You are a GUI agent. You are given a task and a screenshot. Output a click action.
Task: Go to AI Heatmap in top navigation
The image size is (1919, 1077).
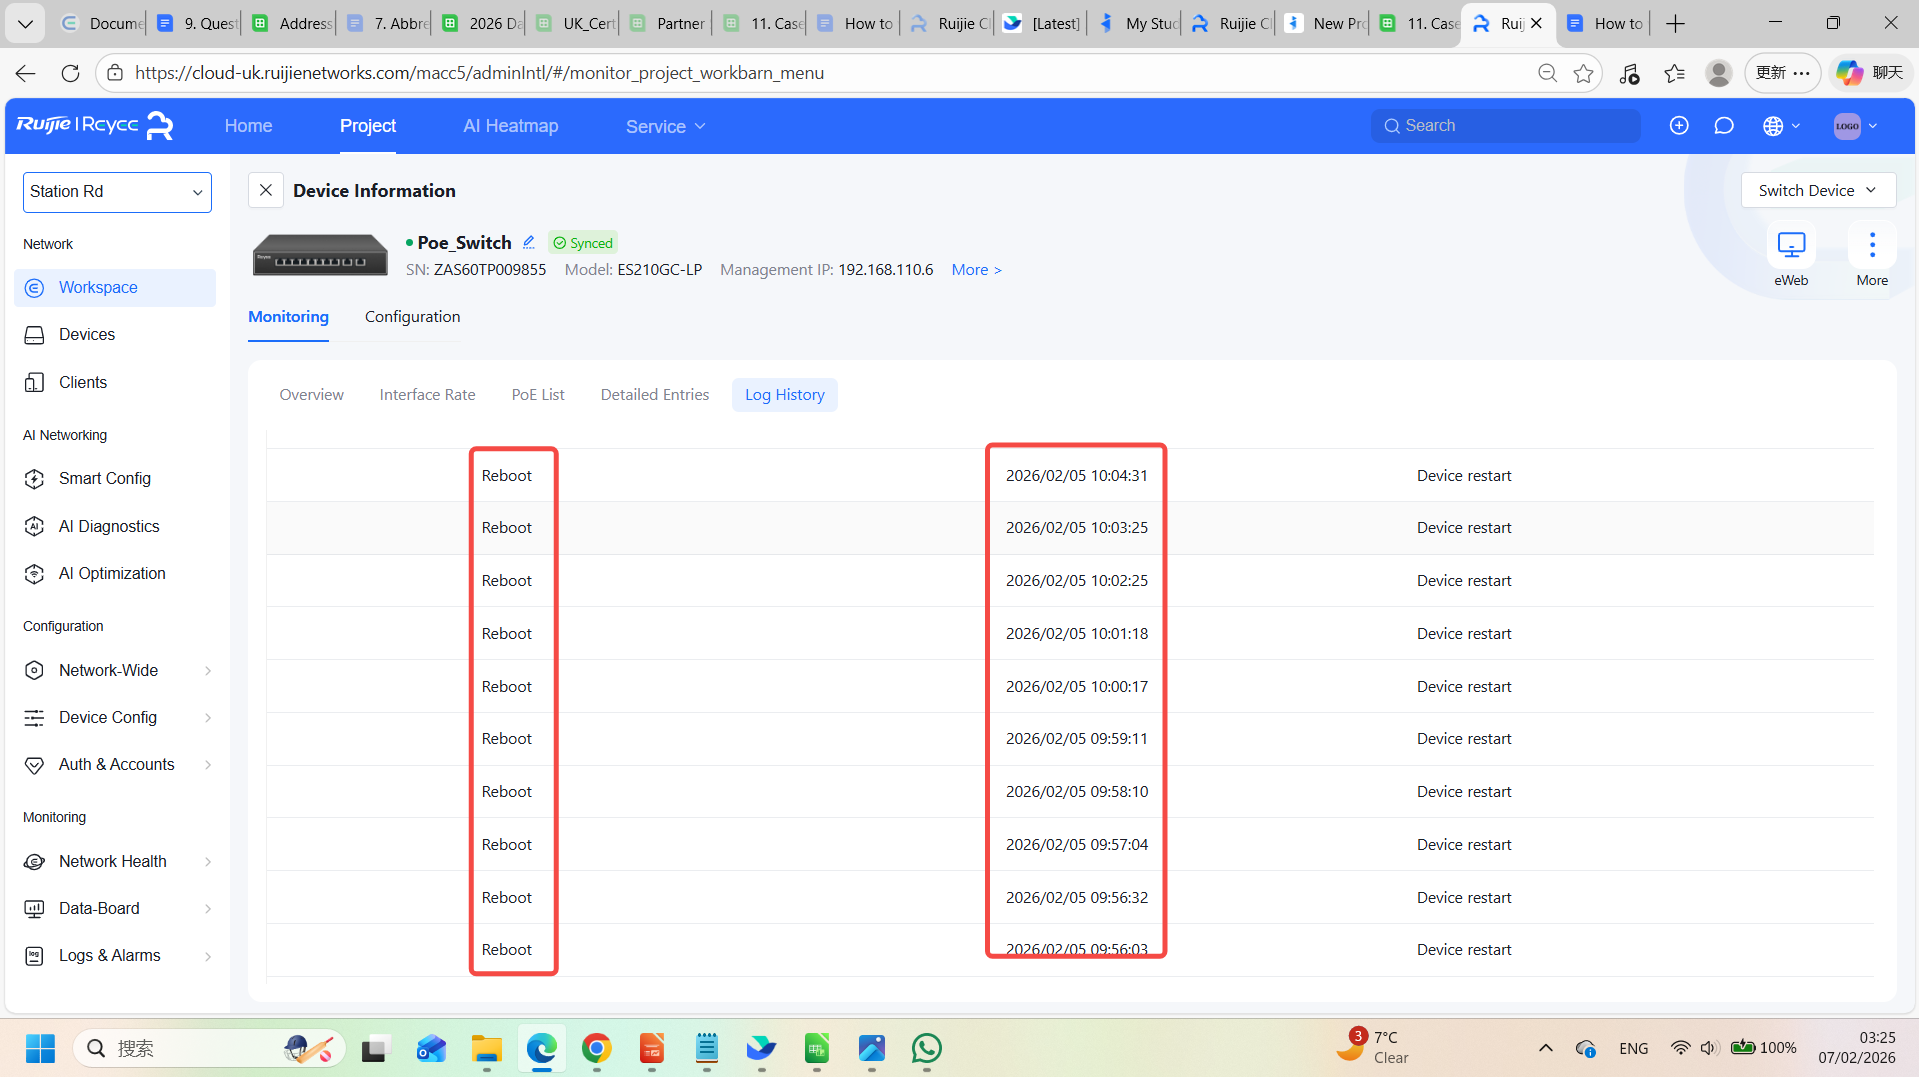click(510, 126)
